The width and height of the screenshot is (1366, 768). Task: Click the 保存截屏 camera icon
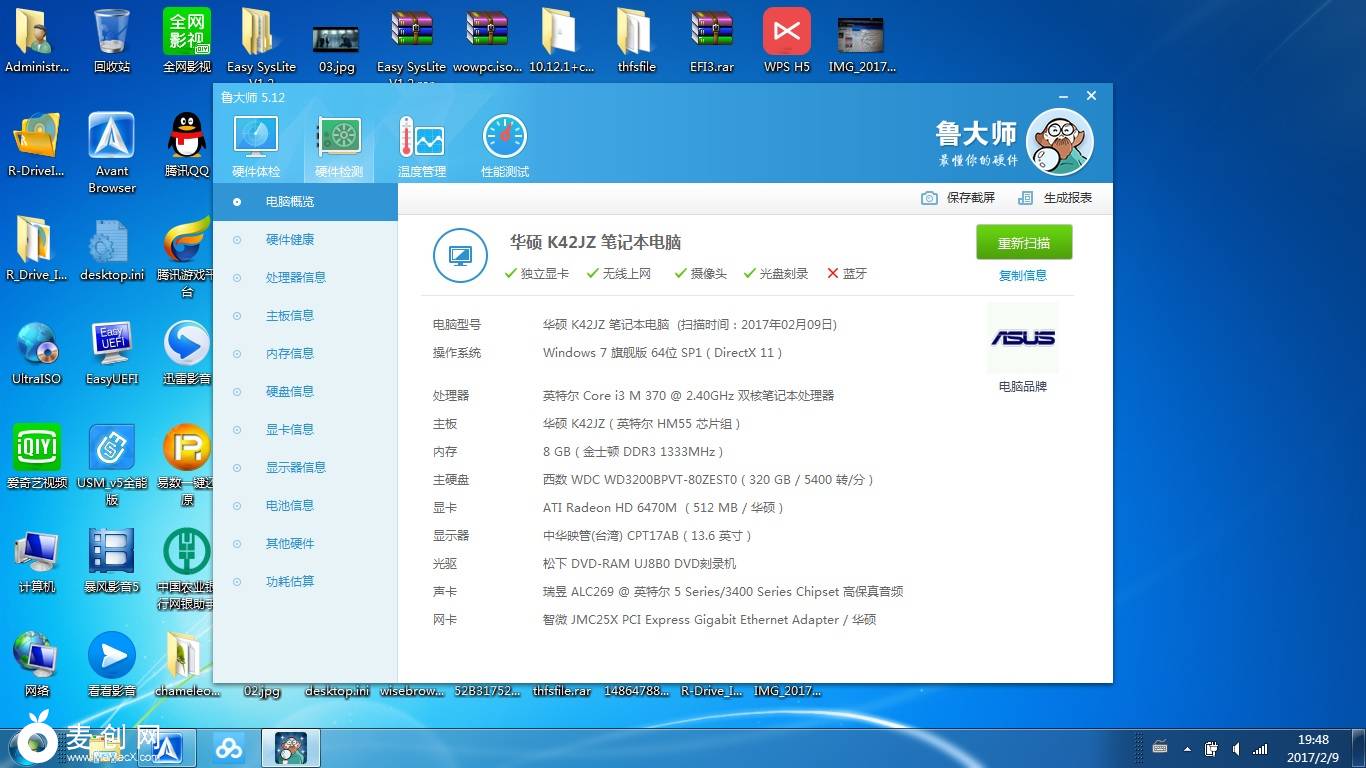pos(929,198)
